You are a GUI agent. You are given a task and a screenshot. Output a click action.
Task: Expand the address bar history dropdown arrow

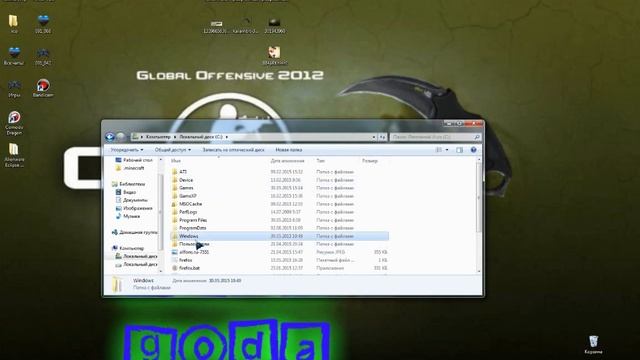coord(374,137)
